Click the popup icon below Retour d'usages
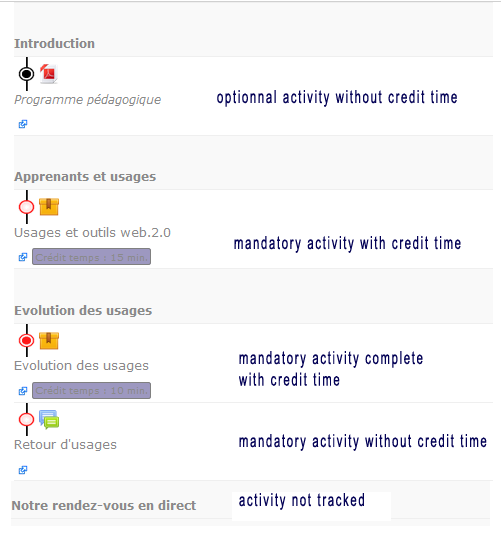This screenshot has width=501, height=533. tap(23, 470)
